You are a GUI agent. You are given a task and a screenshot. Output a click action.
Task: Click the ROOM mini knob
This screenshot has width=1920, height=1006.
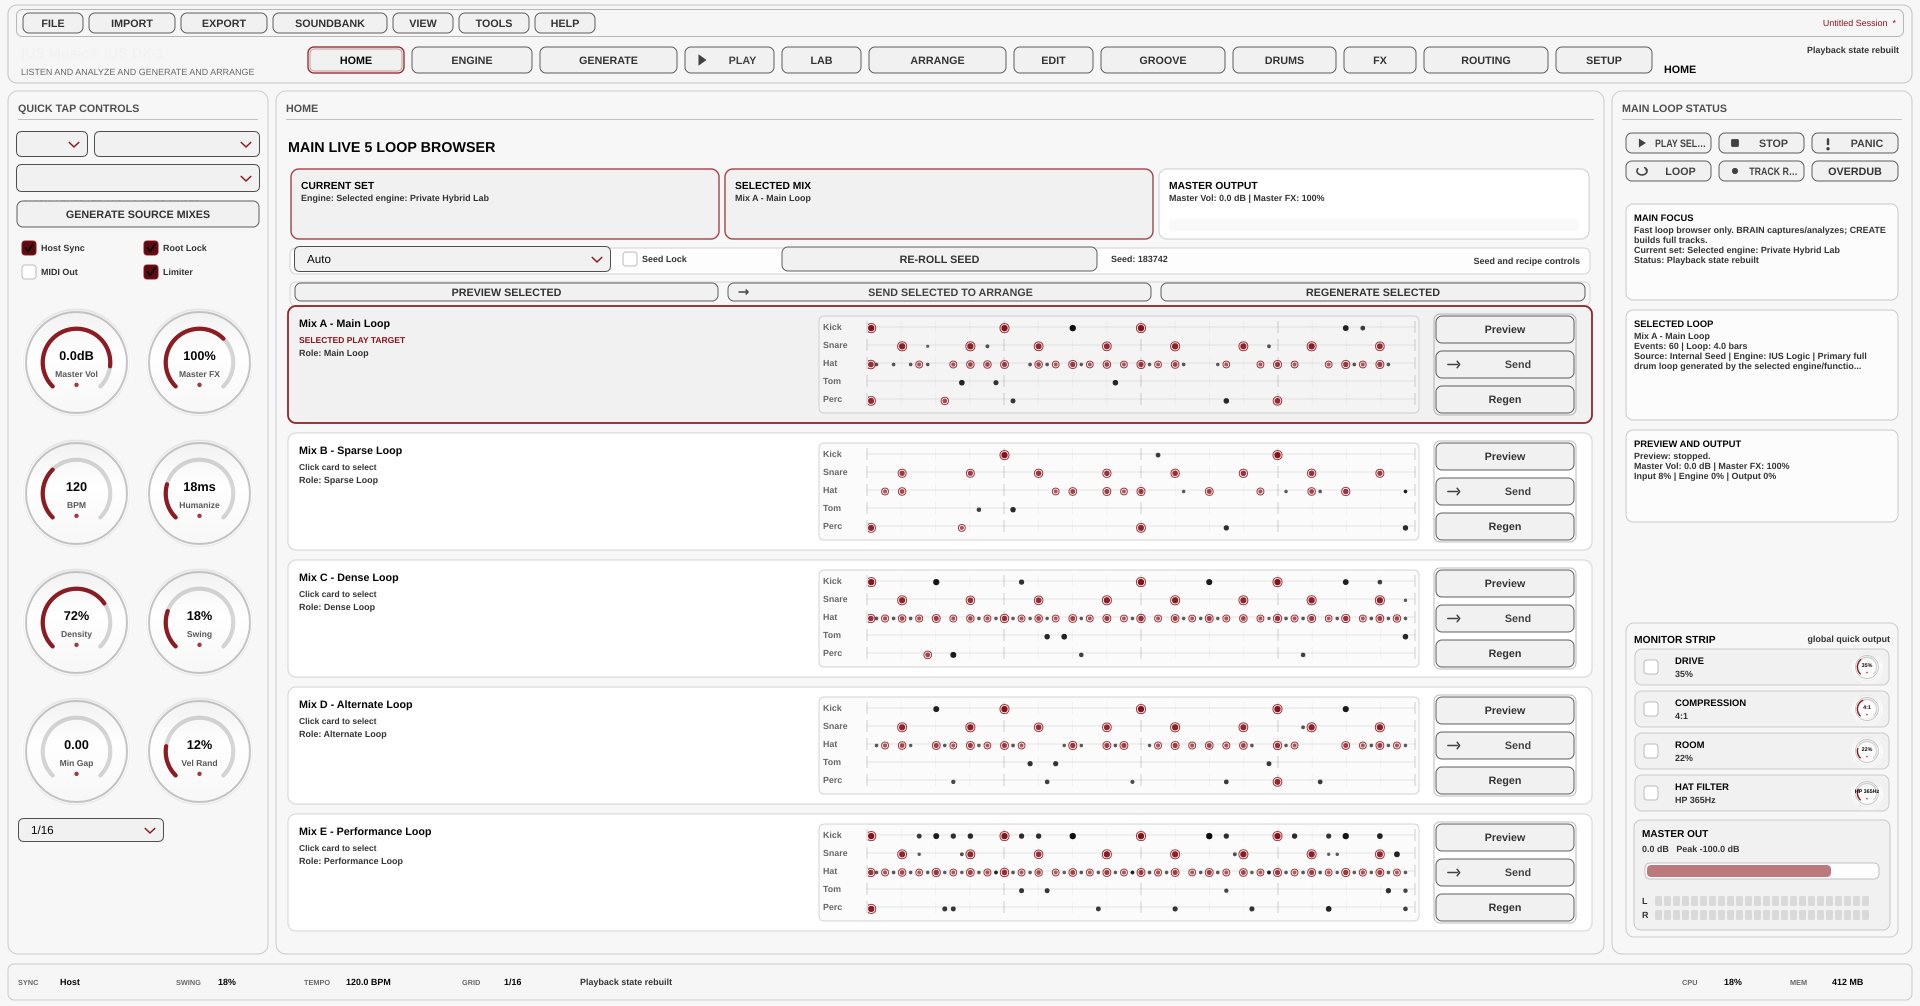pyautogui.click(x=1866, y=751)
